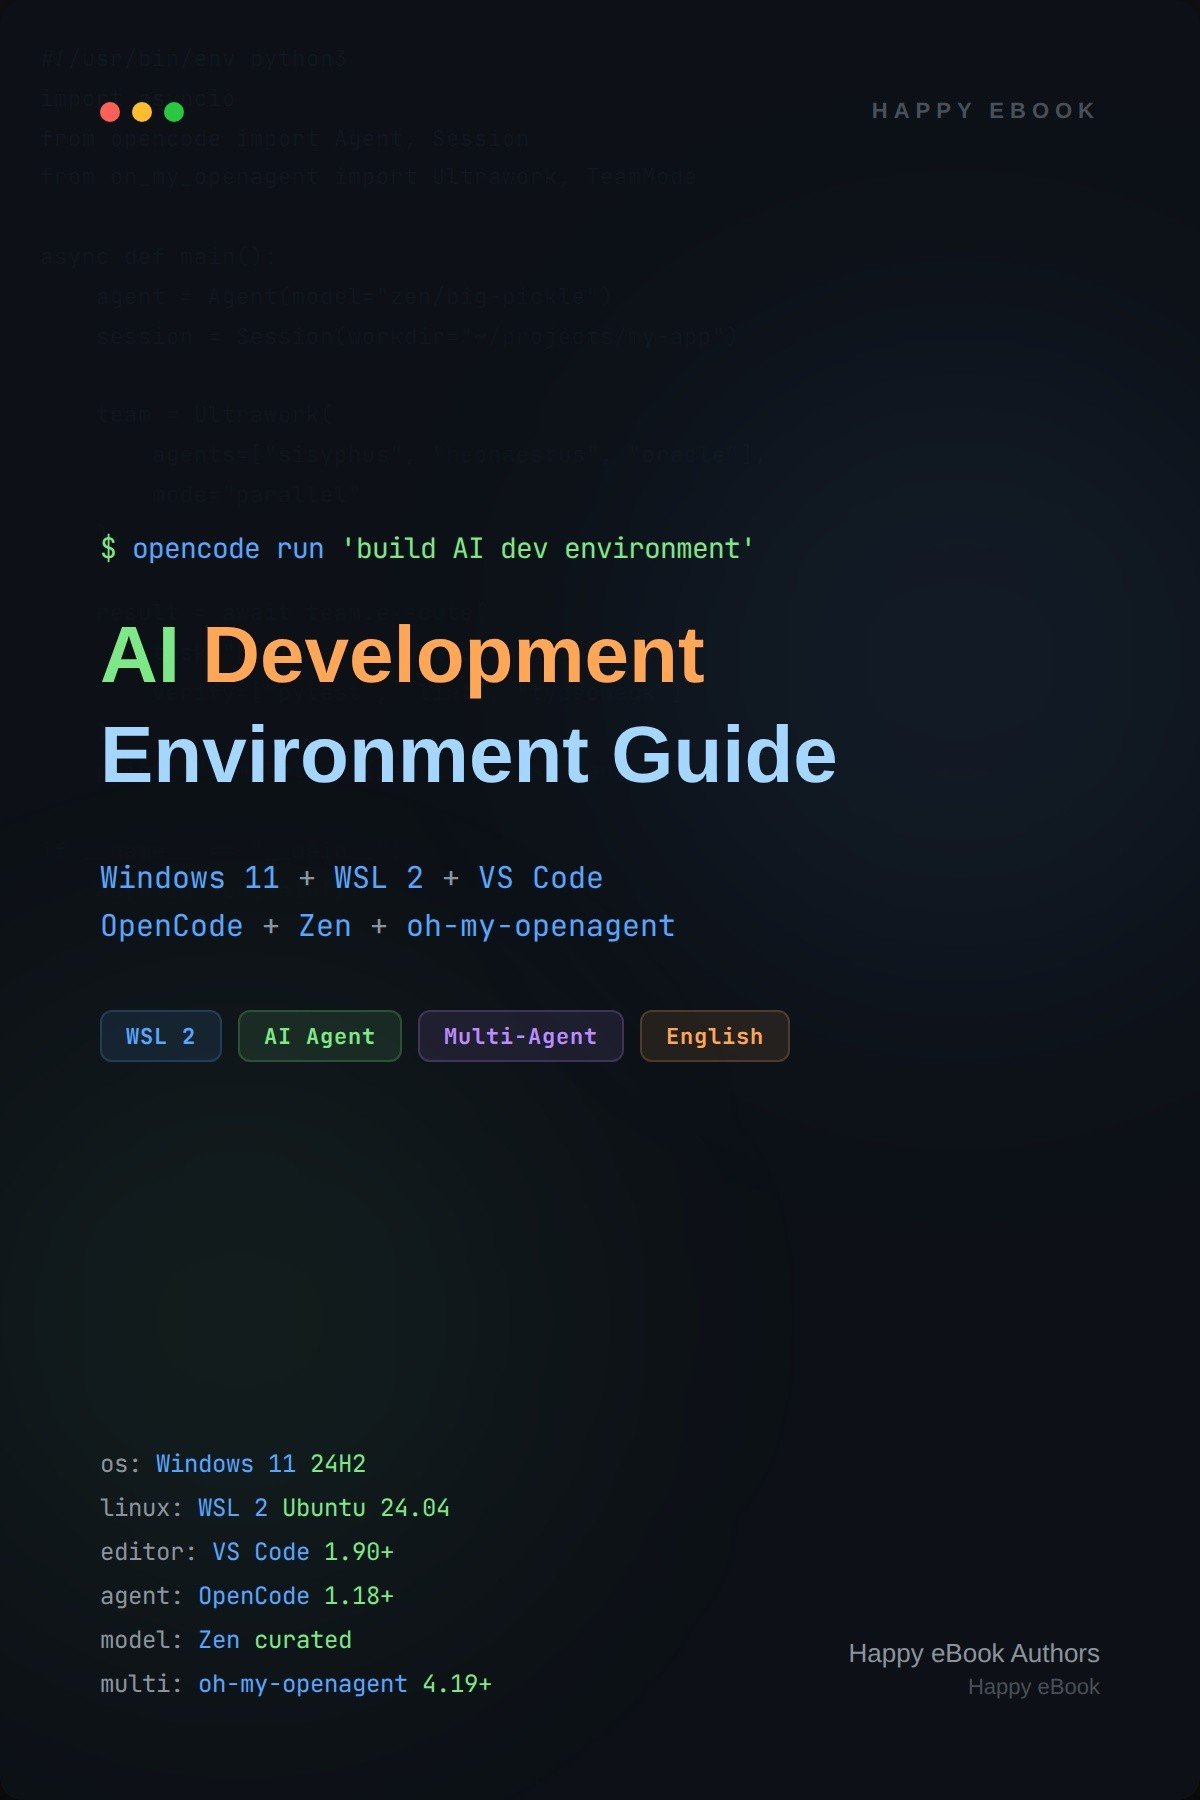Click the 'multi: oh-my-openagent 4.19+' line
Viewport: 1200px width, 1800px height.
pos(296,1684)
